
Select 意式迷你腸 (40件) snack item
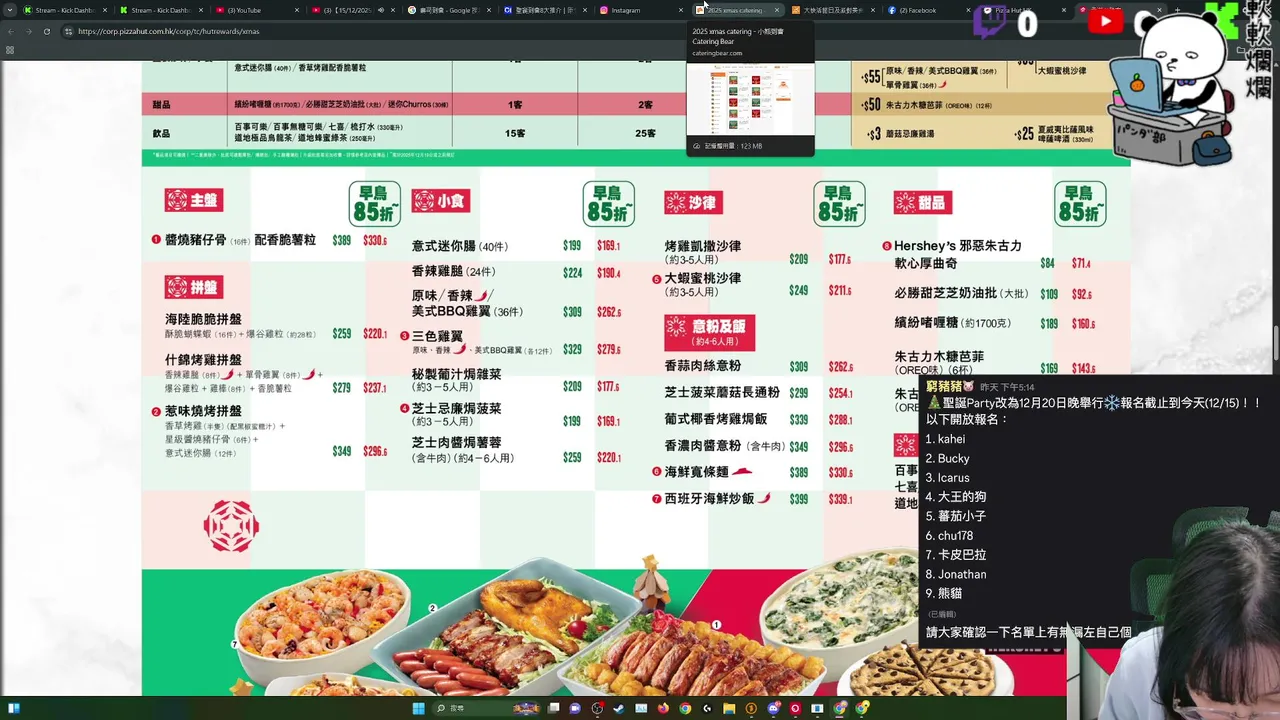(x=460, y=246)
